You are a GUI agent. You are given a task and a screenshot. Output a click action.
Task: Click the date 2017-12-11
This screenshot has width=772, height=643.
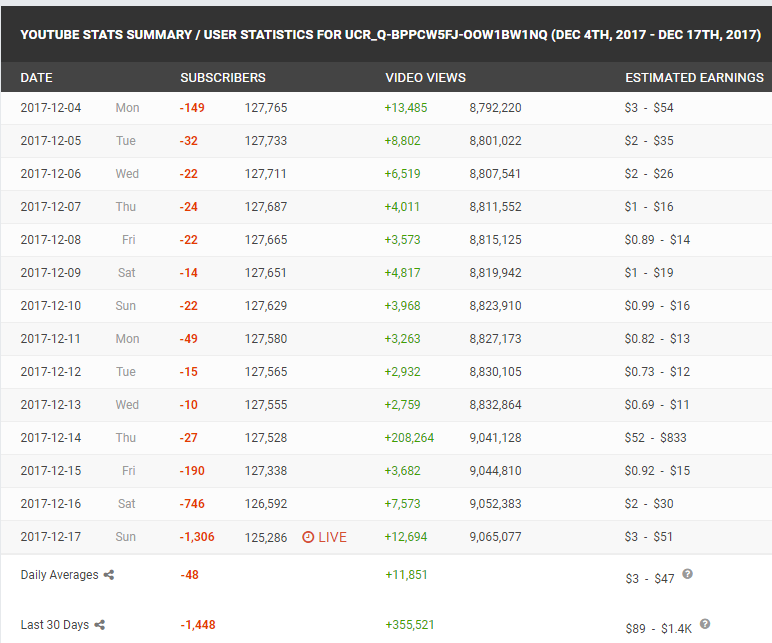point(50,339)
